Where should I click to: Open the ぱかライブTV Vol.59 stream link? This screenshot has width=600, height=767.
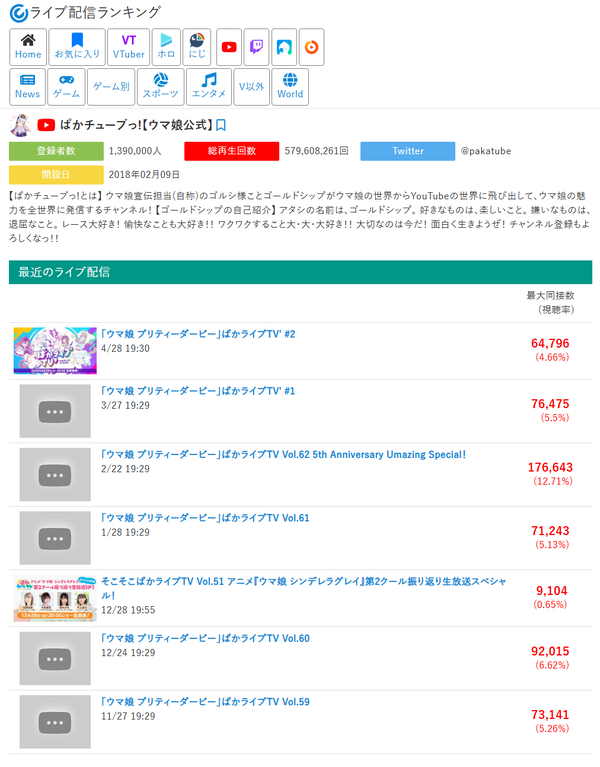tap(205, 702)
